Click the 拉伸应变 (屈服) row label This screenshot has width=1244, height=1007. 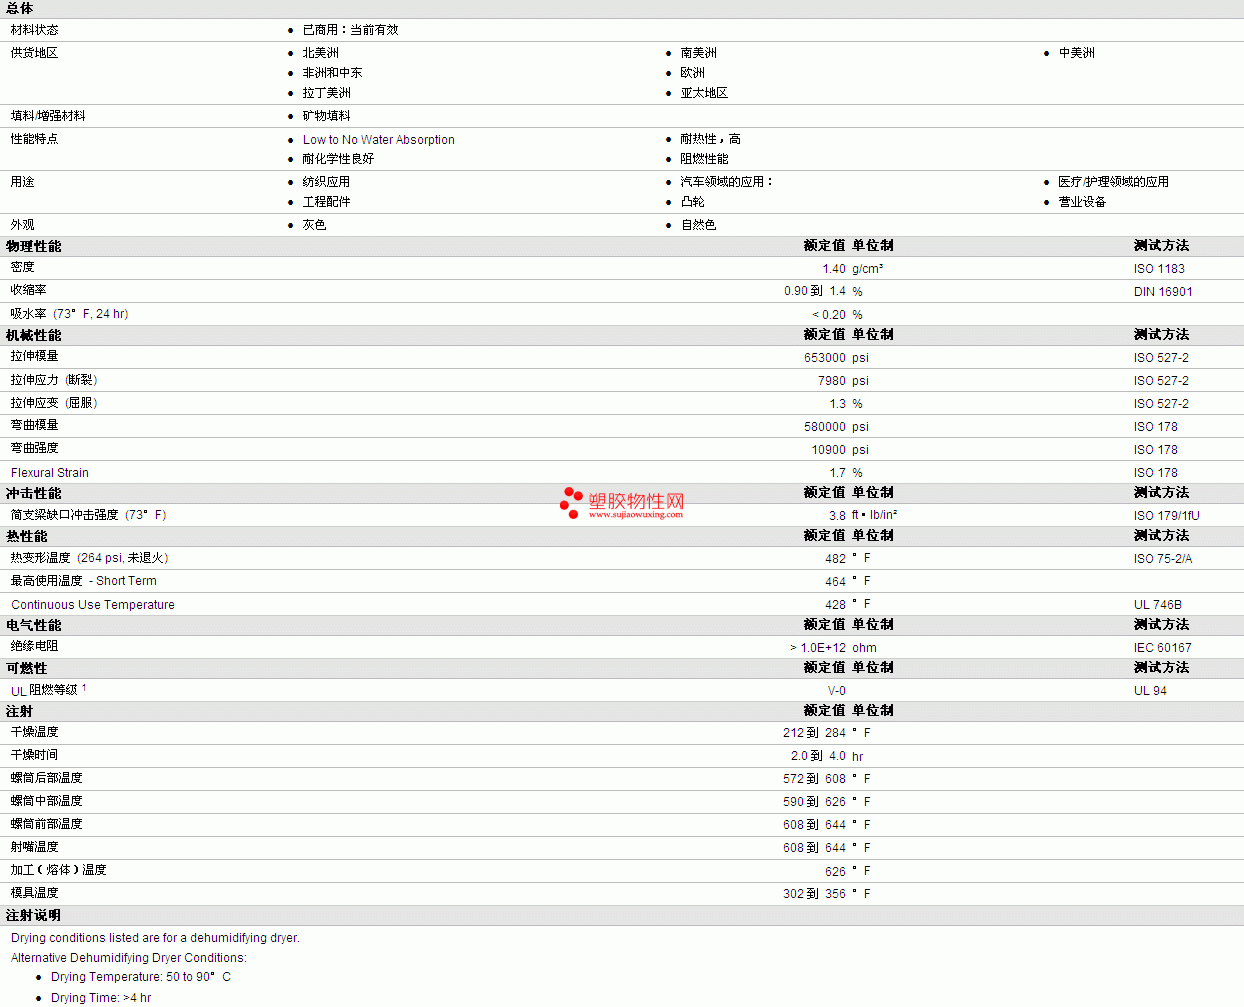(x=54, y=403)
